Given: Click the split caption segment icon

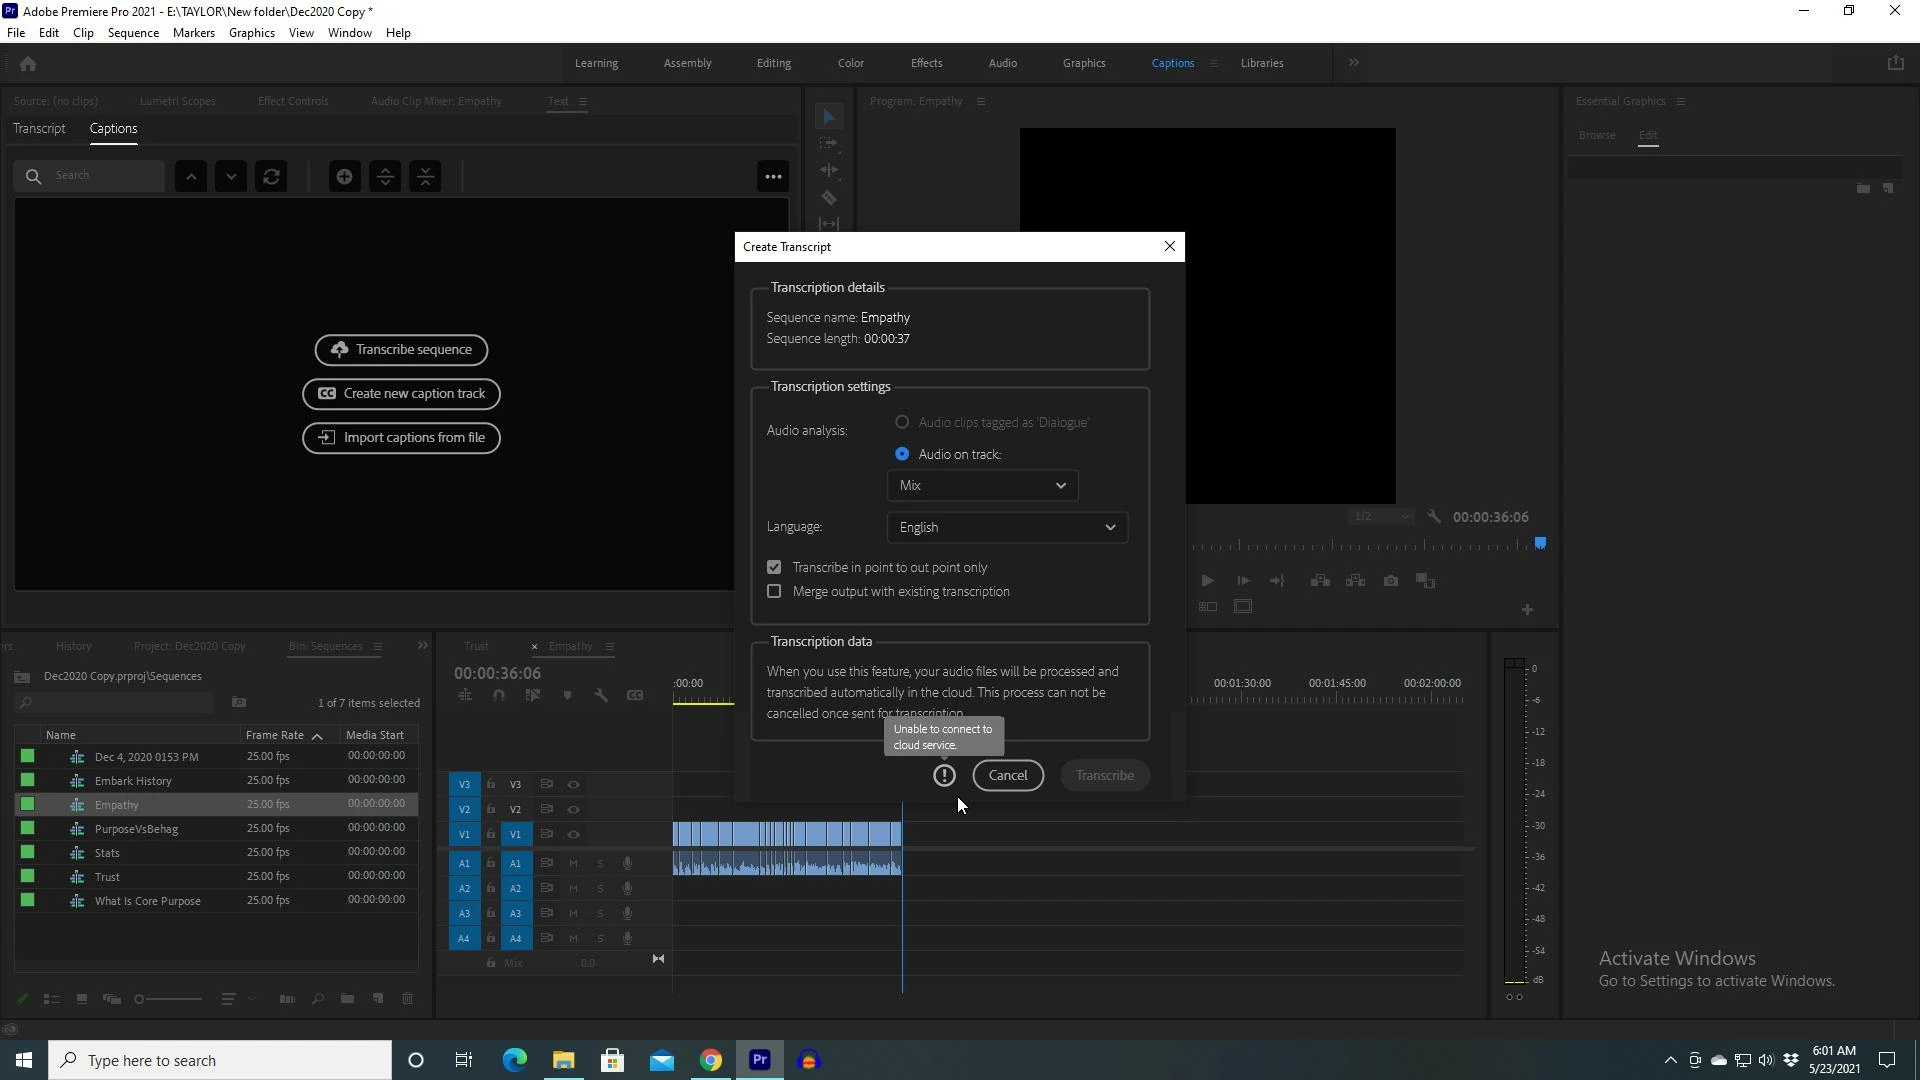Looking at the screenshot, I should pyautogui.click(x=385, y=177).
